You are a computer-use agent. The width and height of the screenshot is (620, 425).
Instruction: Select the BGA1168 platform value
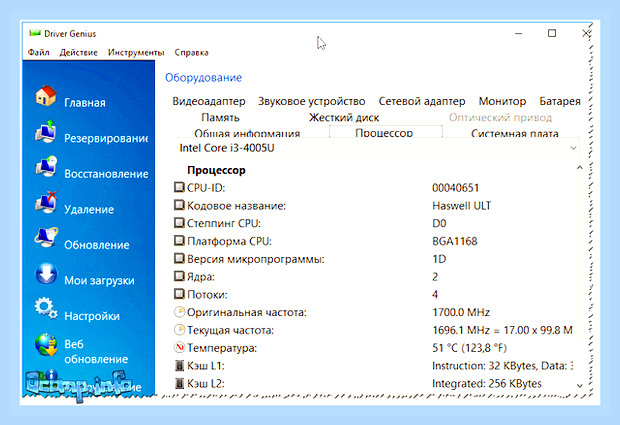(455, 241)
